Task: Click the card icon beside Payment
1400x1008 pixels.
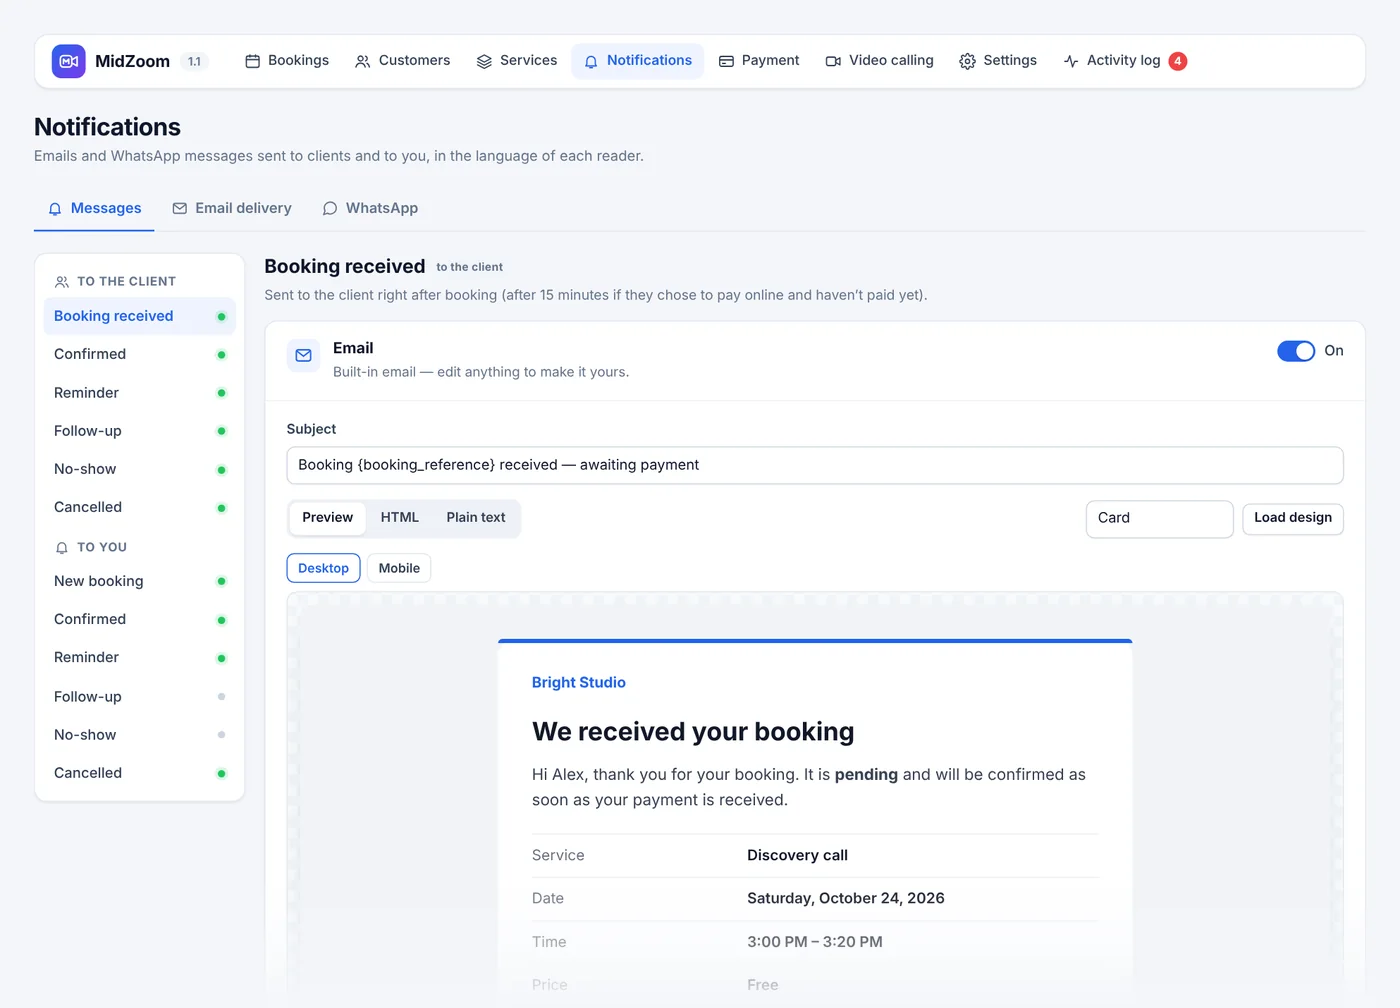Action: tap(726, 61)
